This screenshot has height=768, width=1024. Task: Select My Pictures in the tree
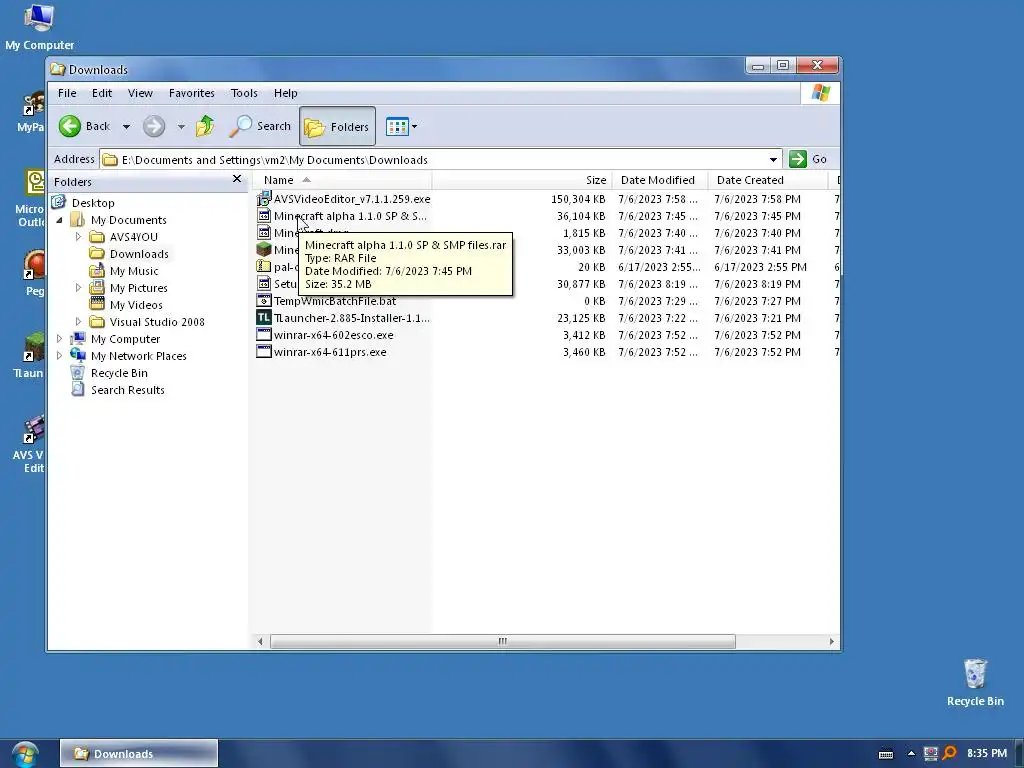click(x=138, y=288)
